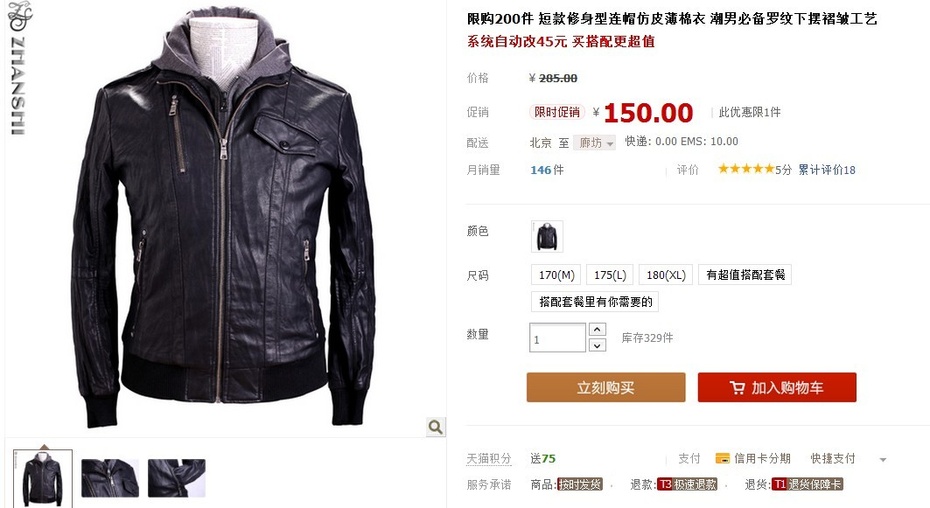
Task: Select the black jacket color swatch
Action: coord(546,236)
